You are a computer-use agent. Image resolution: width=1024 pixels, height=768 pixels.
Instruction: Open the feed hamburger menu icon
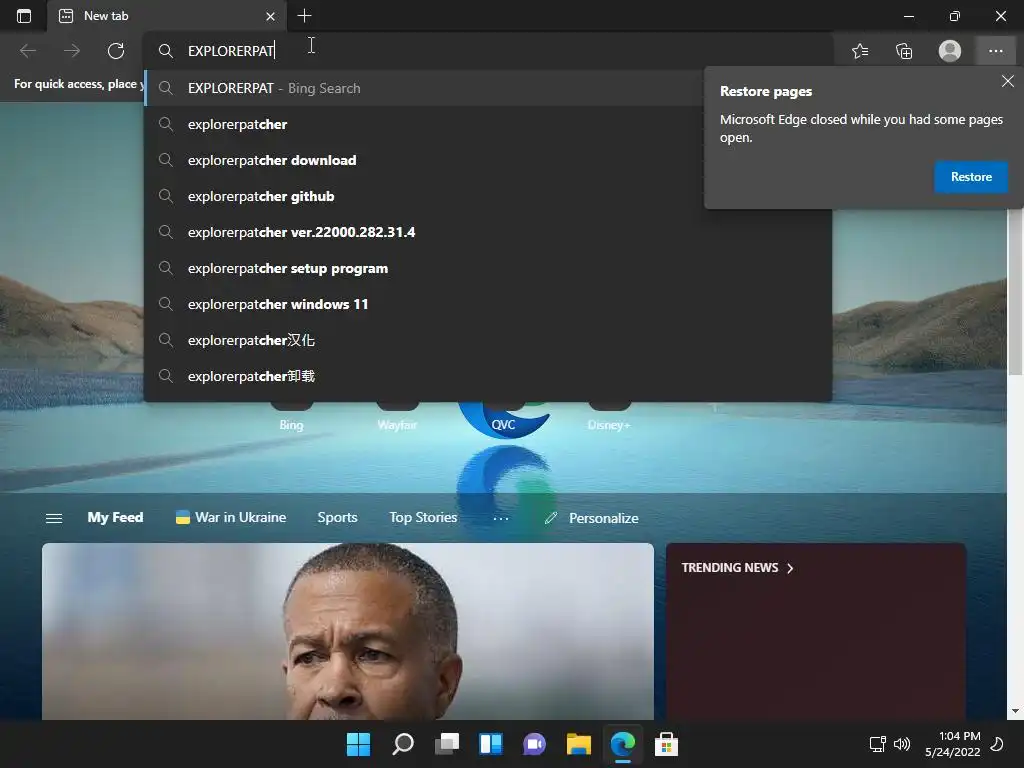click(54, 518)
